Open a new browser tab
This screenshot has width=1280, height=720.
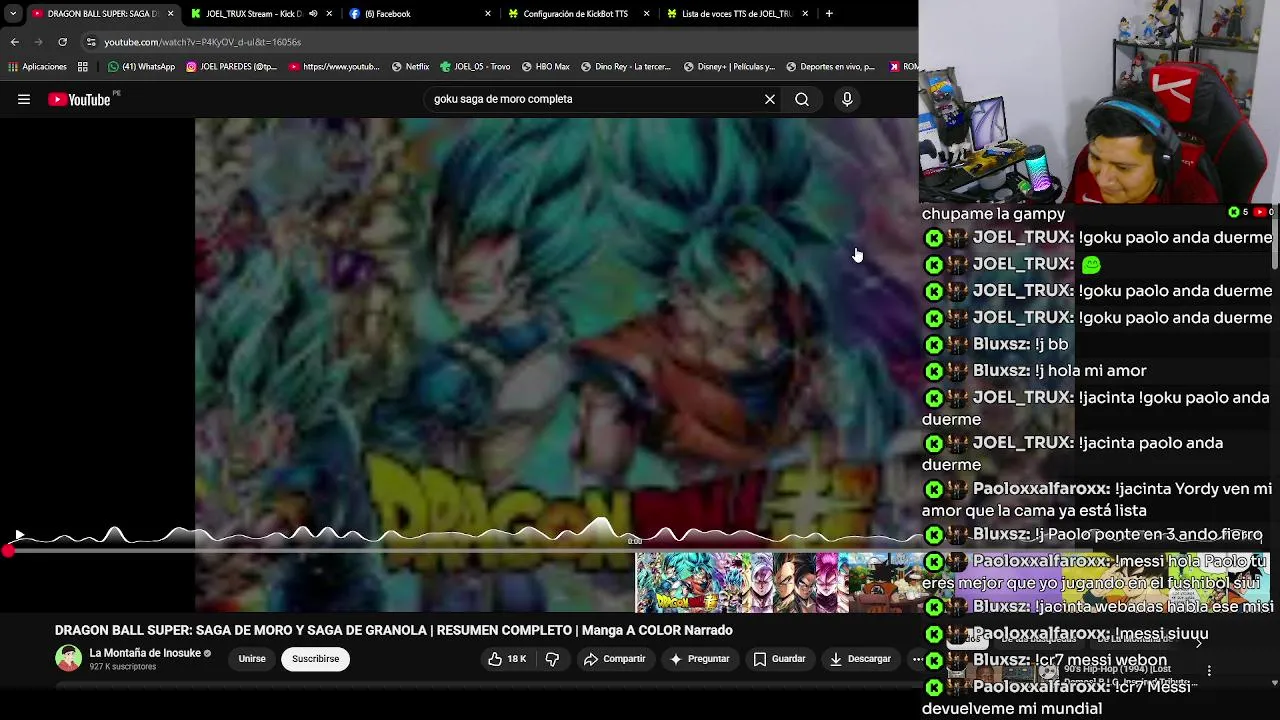(x=829, y=14)
